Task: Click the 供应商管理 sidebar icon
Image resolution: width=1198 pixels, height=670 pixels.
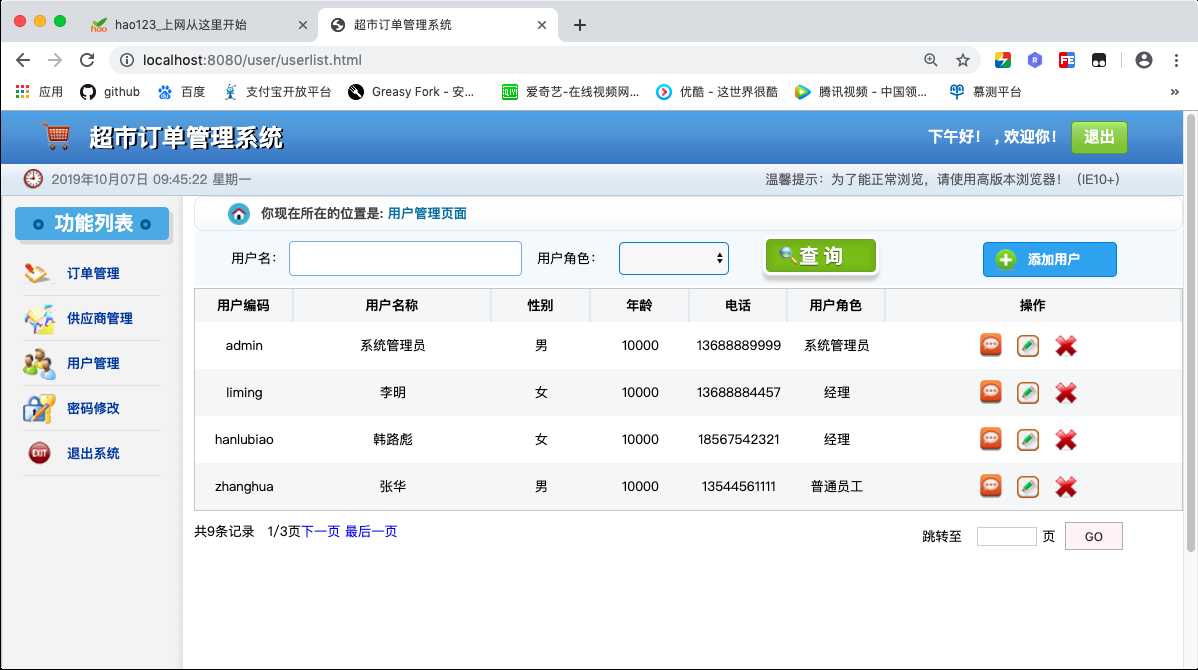Action: click(x=39, y=319)
